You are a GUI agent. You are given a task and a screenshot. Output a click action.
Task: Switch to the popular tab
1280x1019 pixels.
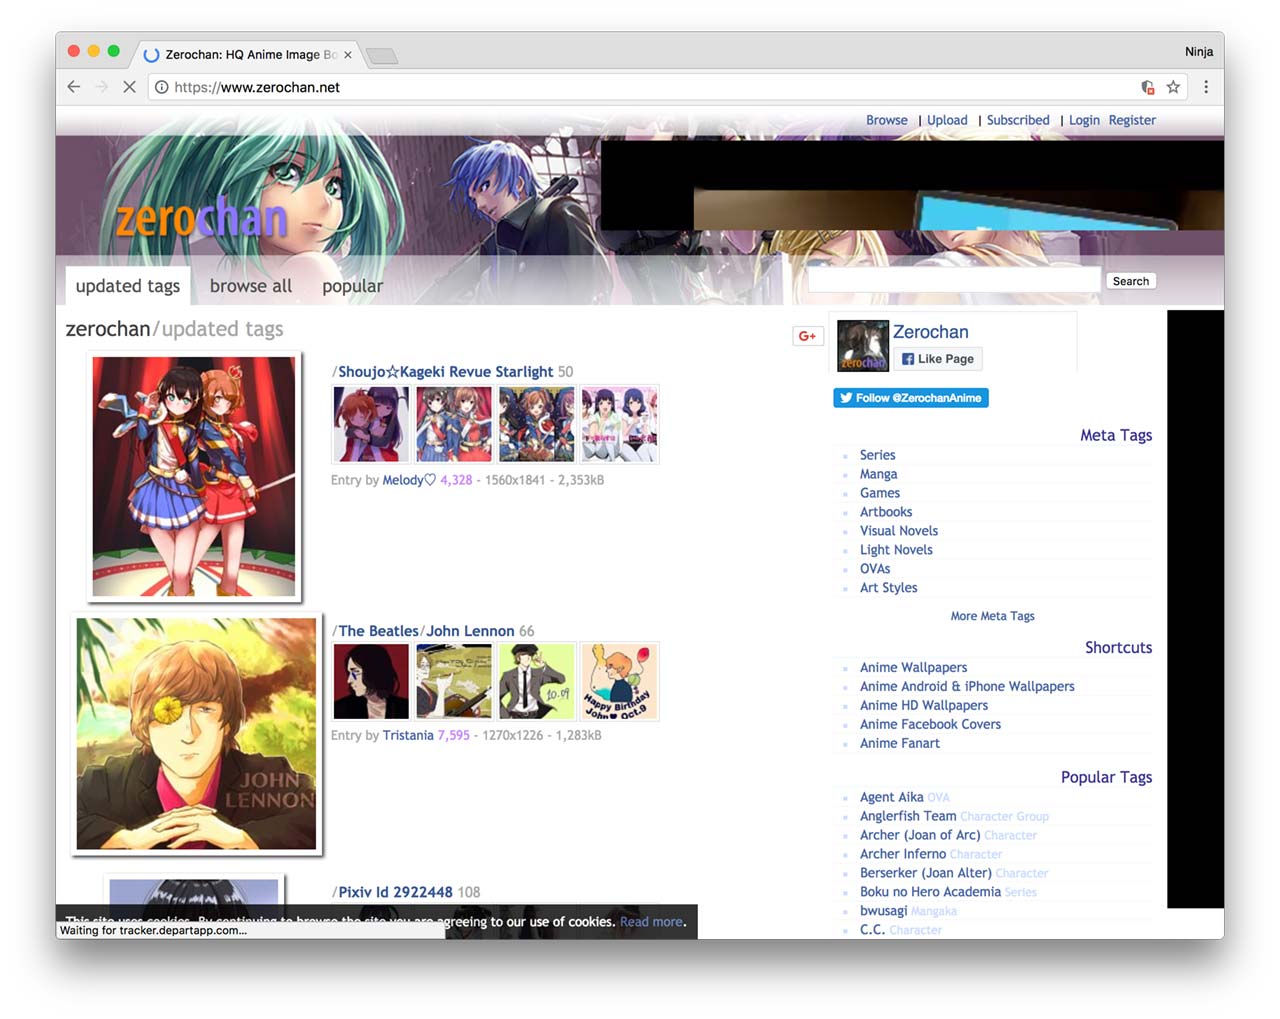click(352, 286)
